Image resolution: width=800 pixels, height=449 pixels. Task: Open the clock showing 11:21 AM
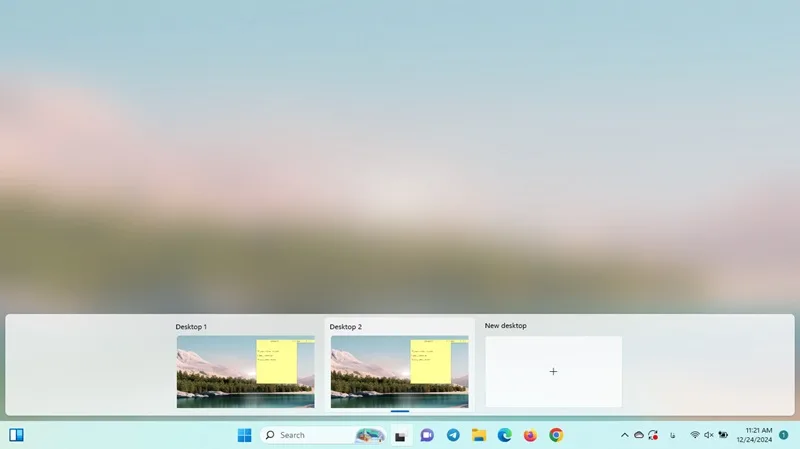pos(754,435)
